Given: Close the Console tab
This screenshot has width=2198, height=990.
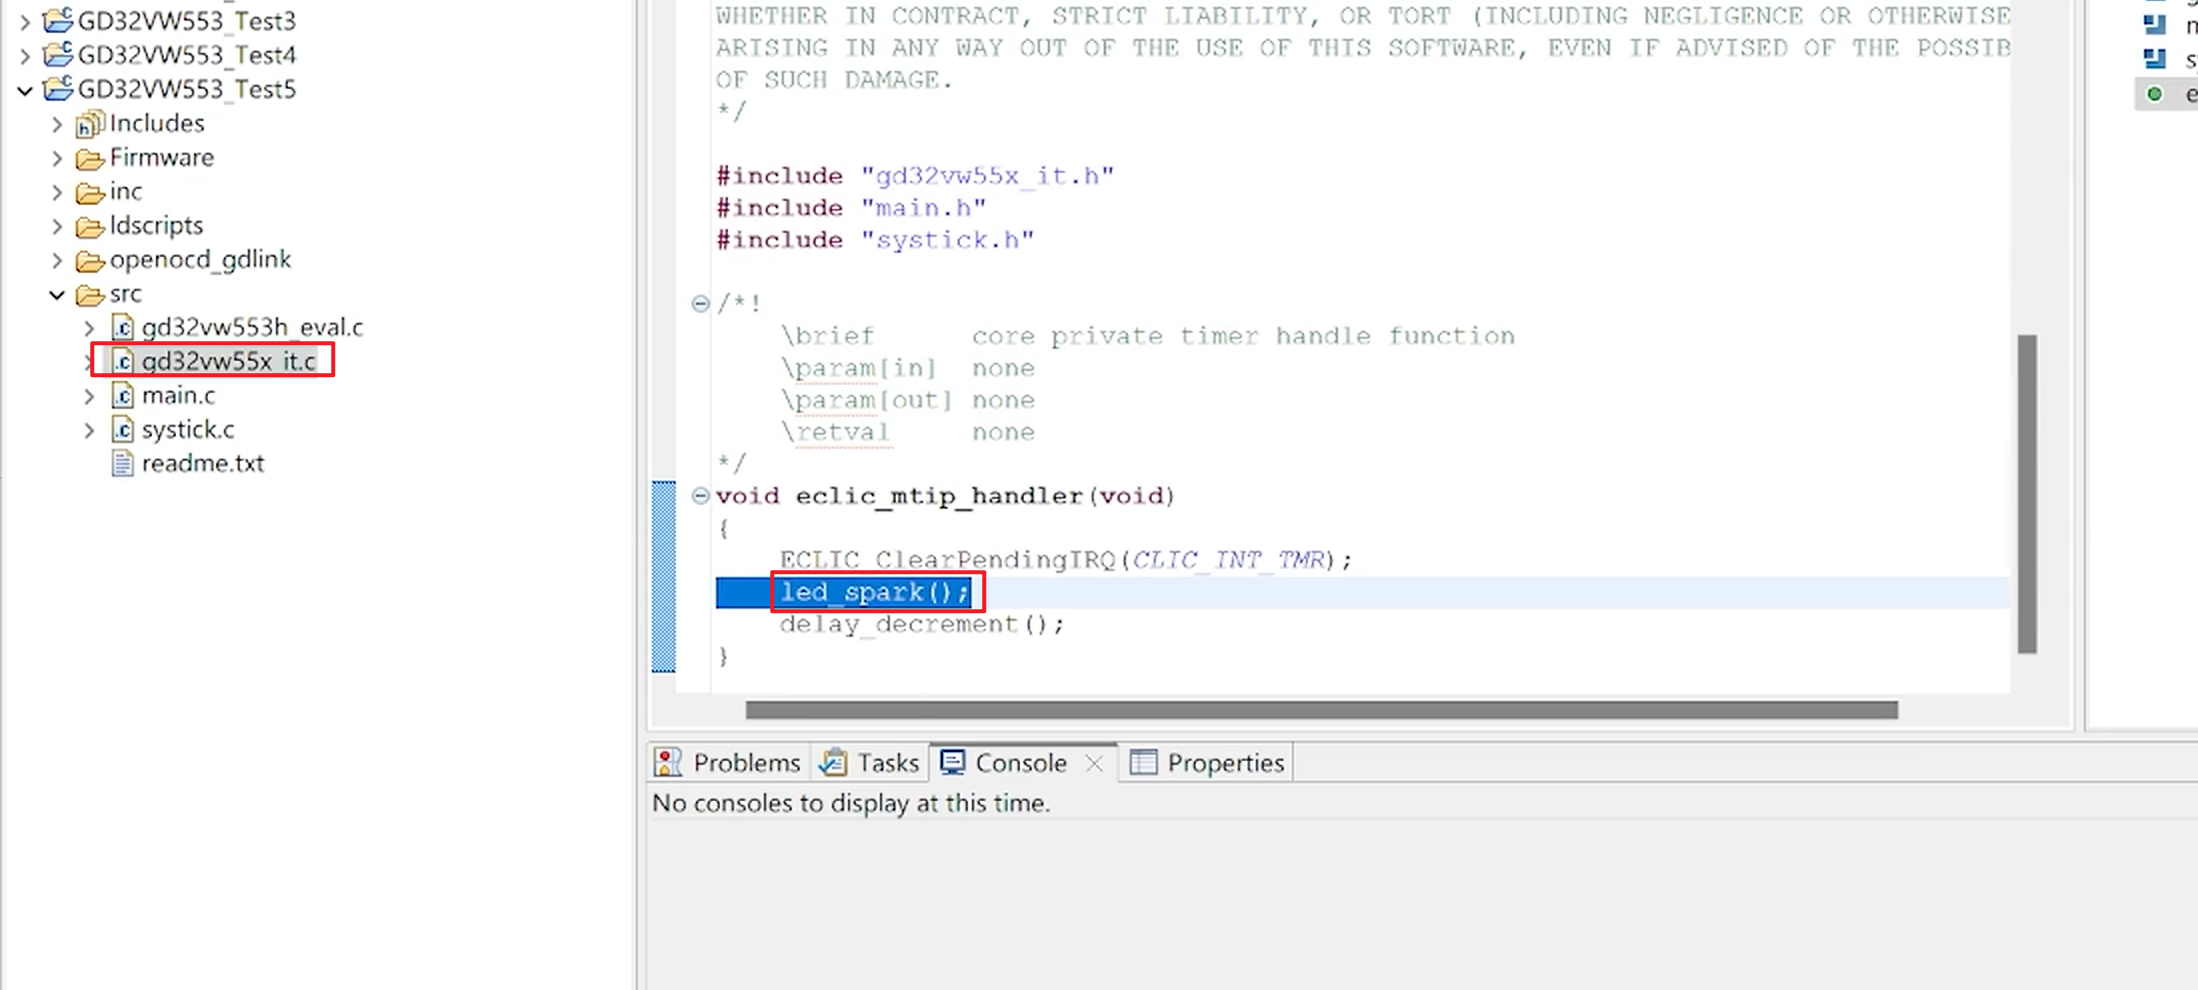Looking at the screenshot, I should (x=1094, y=763).
